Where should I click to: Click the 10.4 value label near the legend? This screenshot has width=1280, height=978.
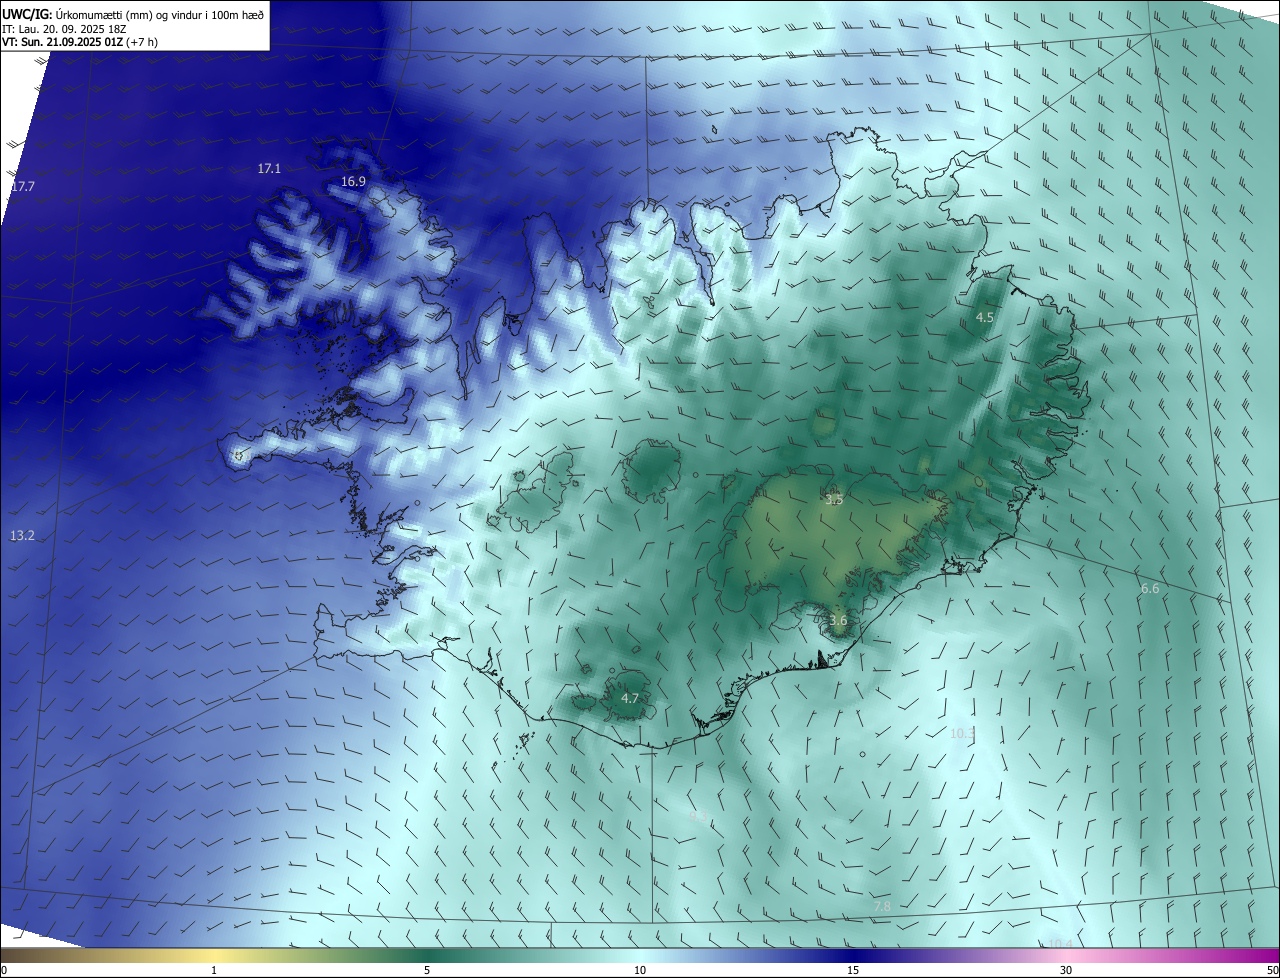(x=1060, y=944)
